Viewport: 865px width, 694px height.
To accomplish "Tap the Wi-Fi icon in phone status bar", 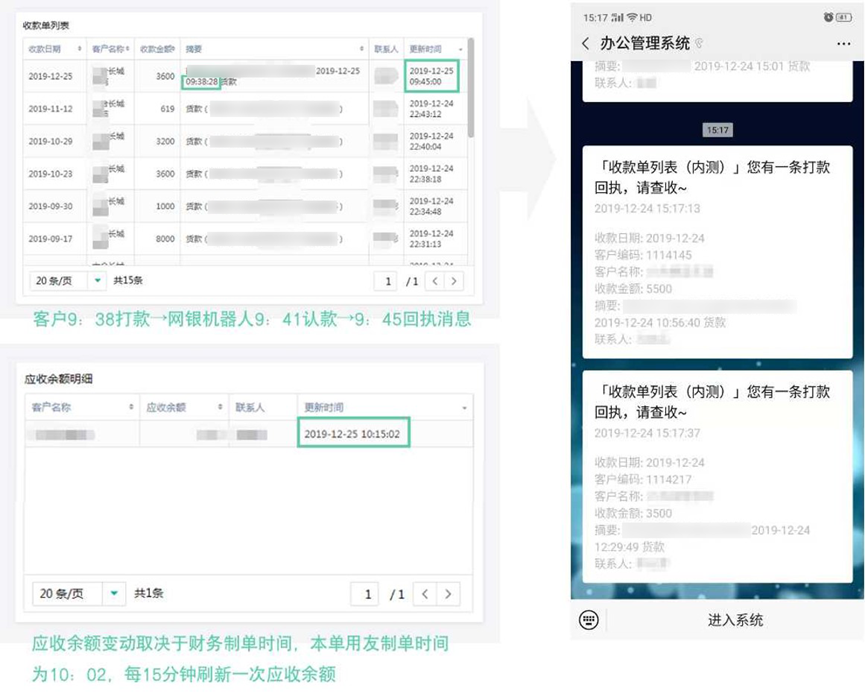I will [x=632, y=18].
